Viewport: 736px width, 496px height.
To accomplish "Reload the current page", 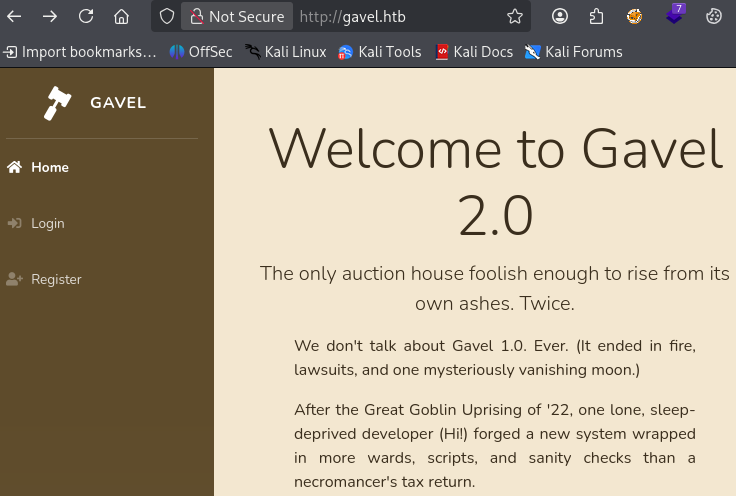I will [x=86, y=16].
